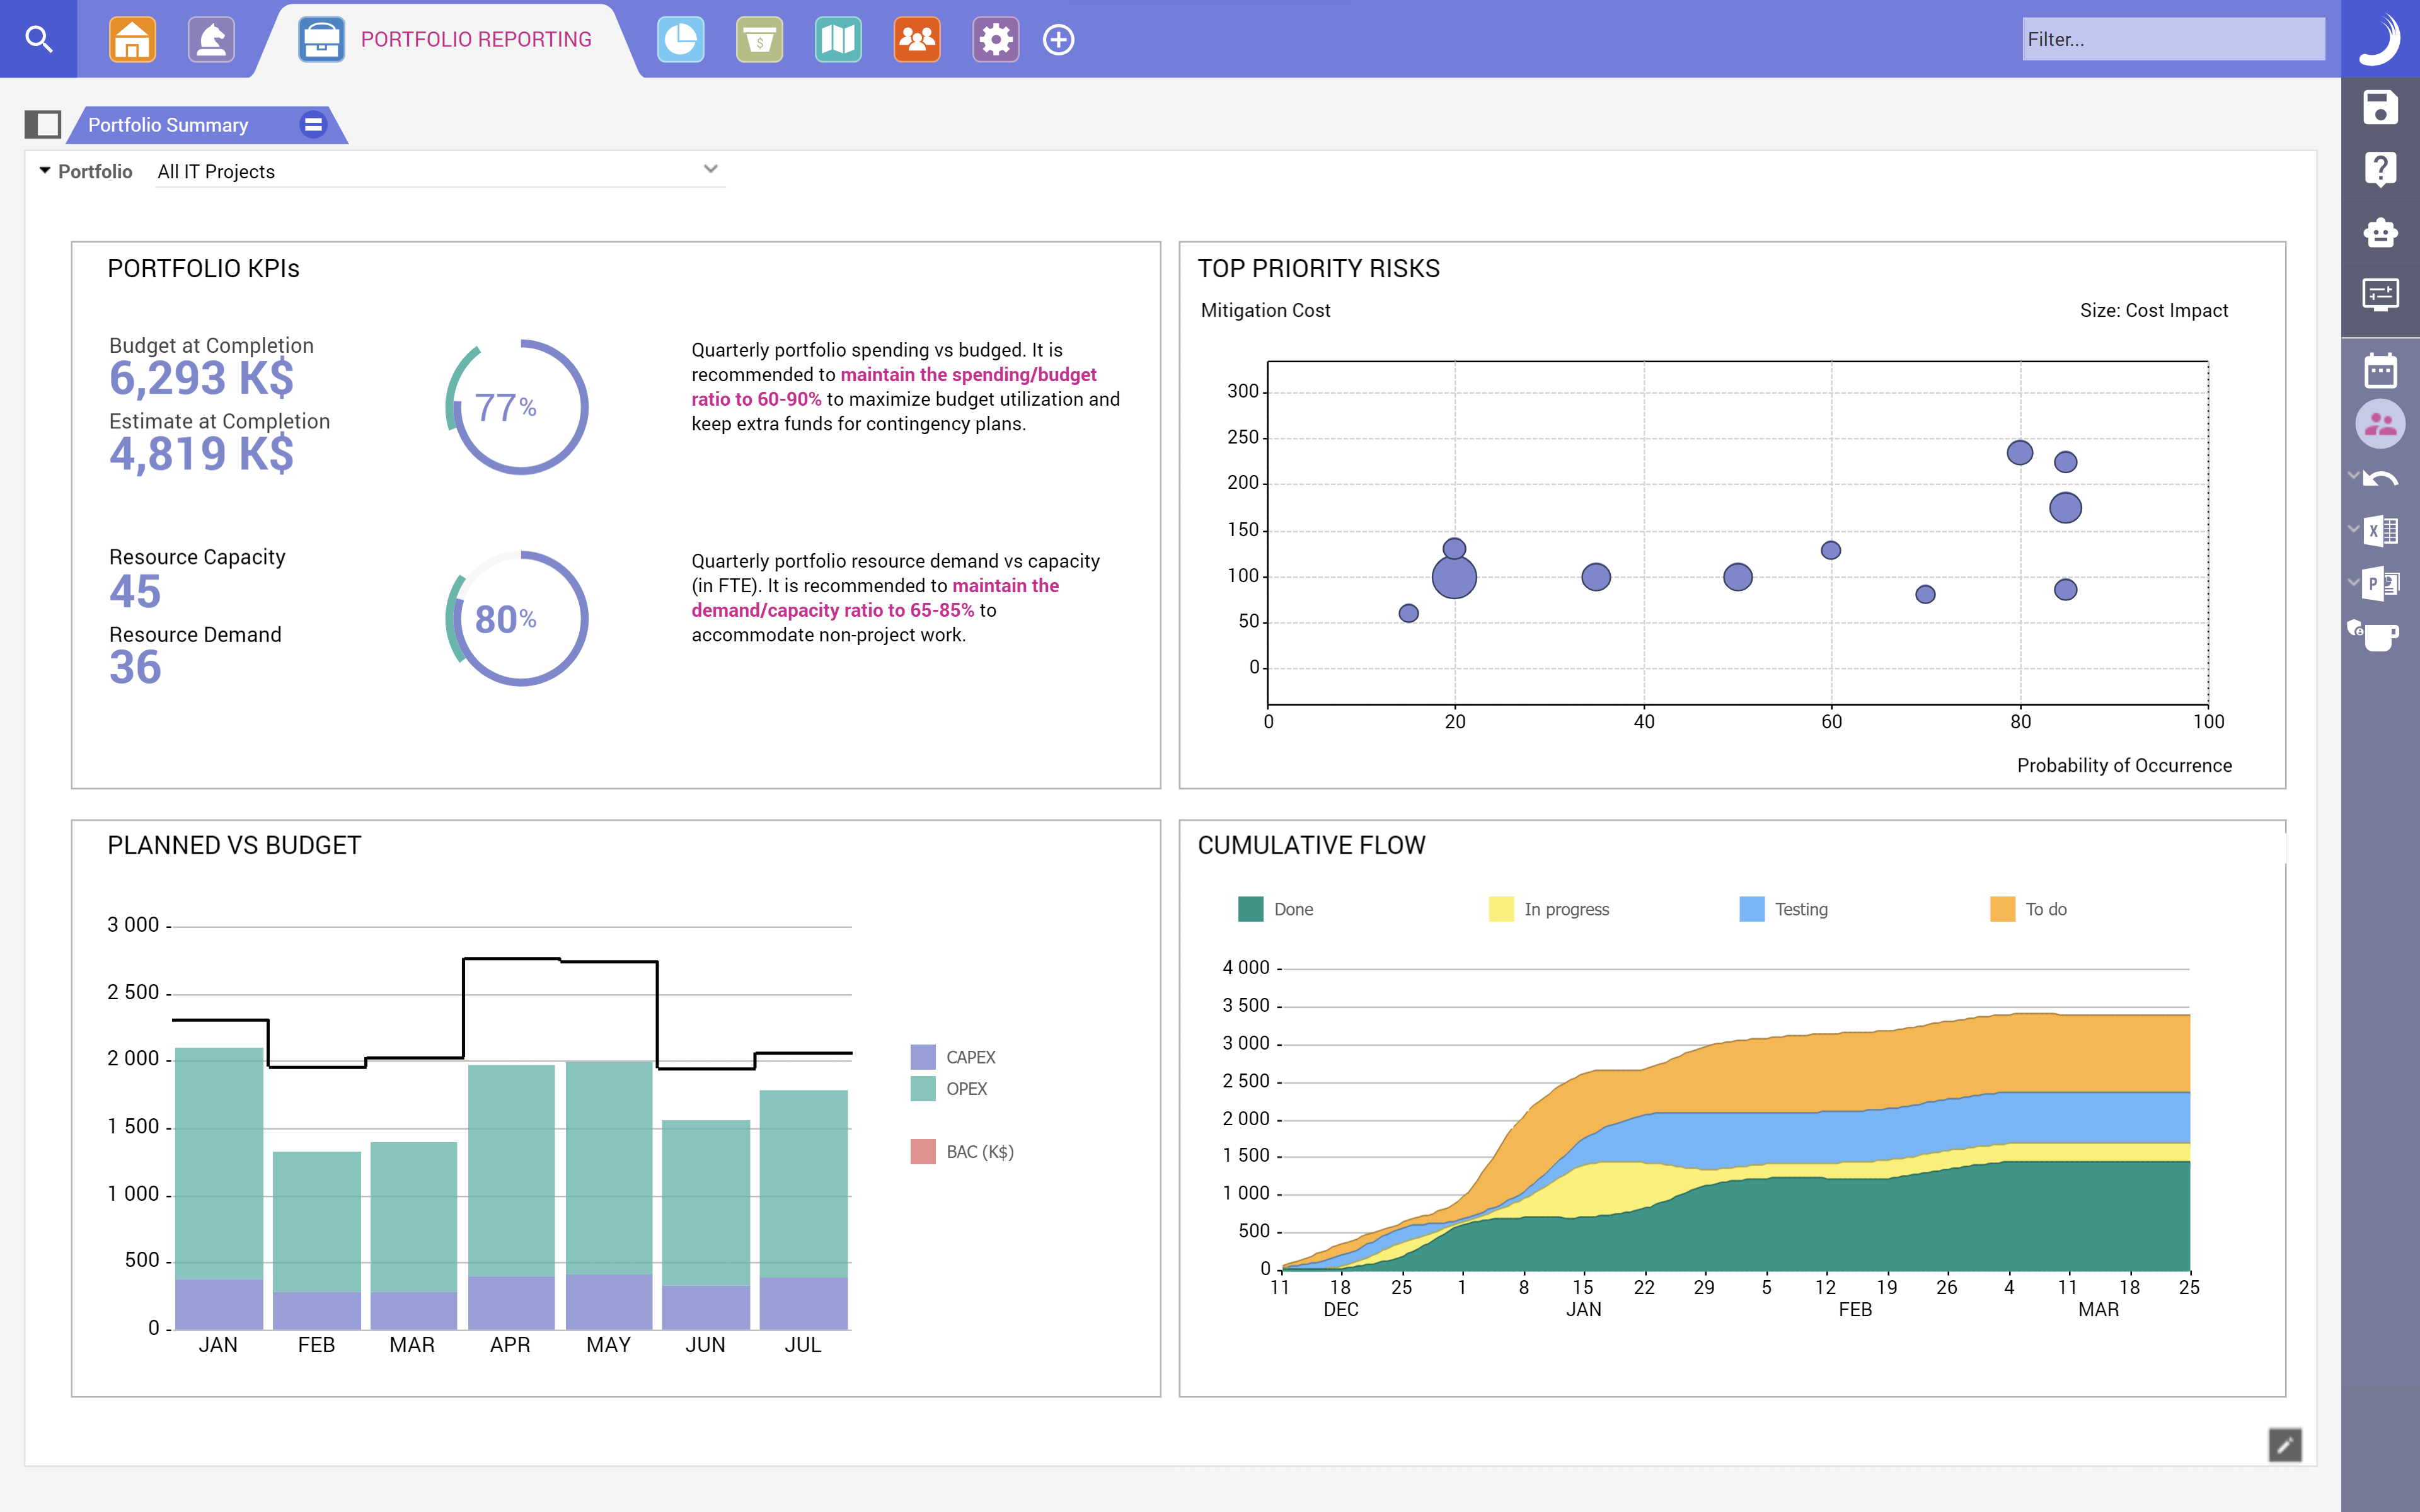The width and height of the screenshot is (2420, 1512).
Task: Open the teams (people) module
Action: click(917, 39)
